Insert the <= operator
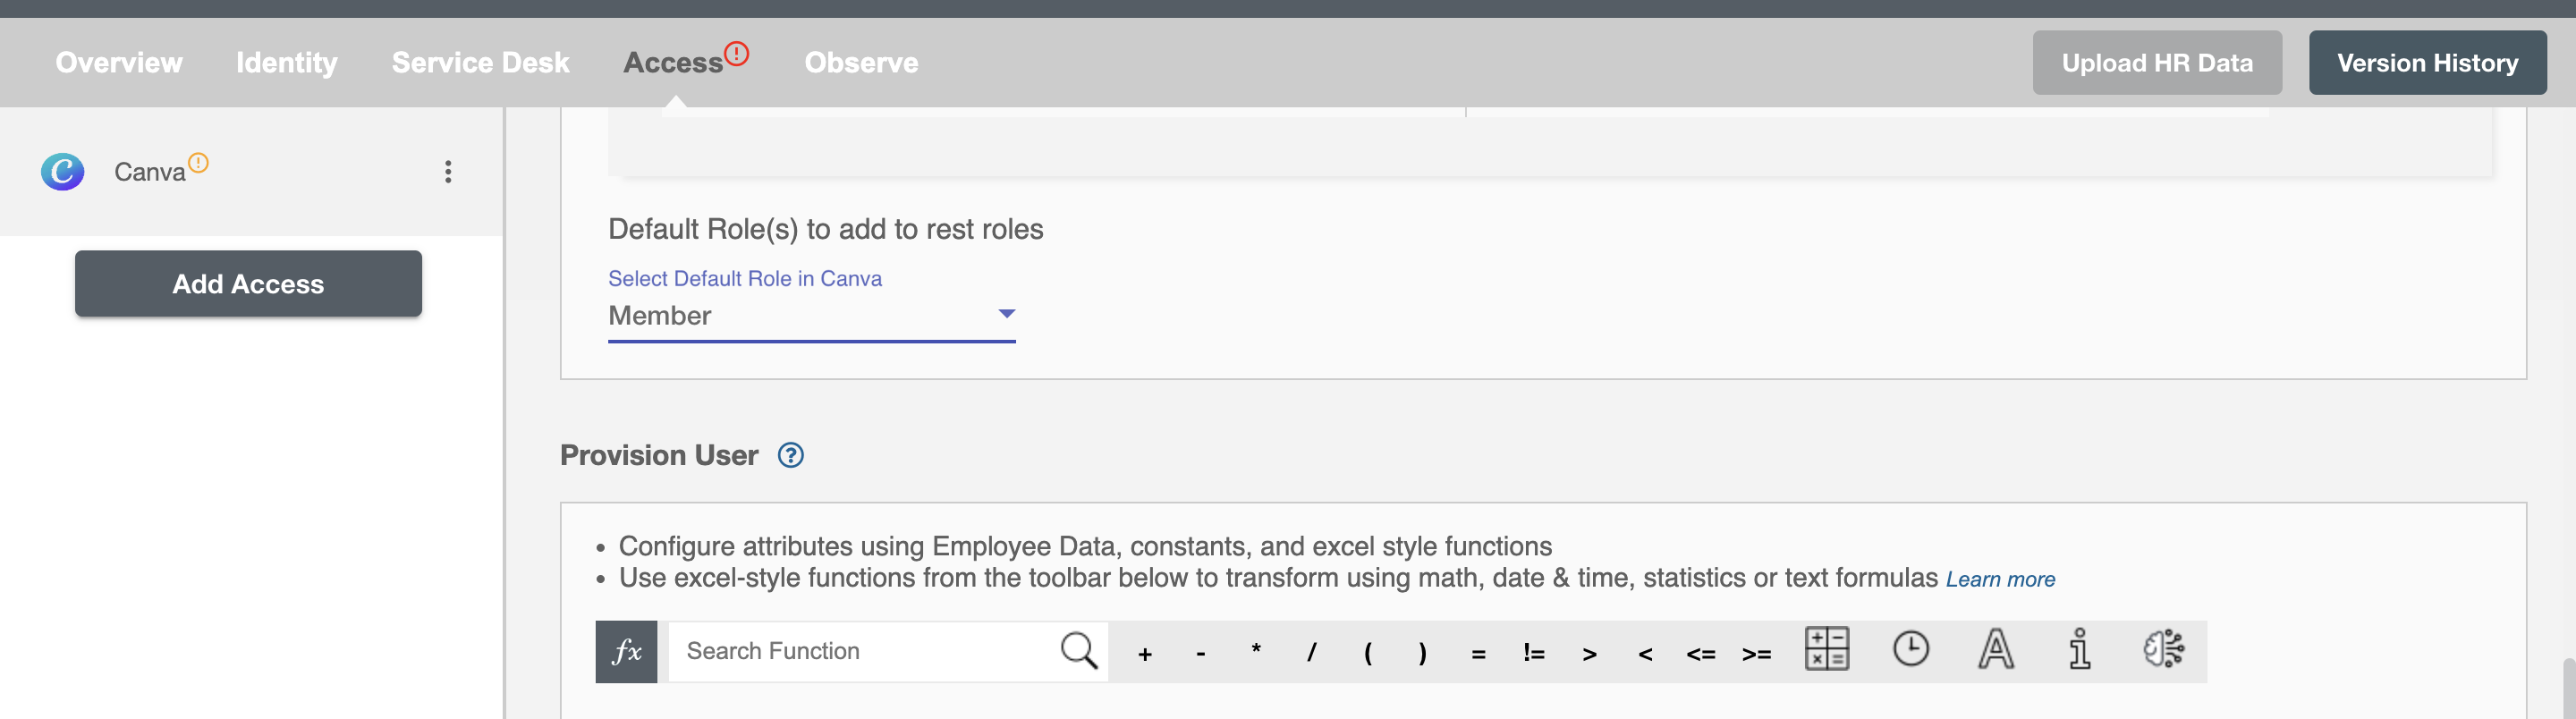2576x719 pixels. coord(1701,655)
